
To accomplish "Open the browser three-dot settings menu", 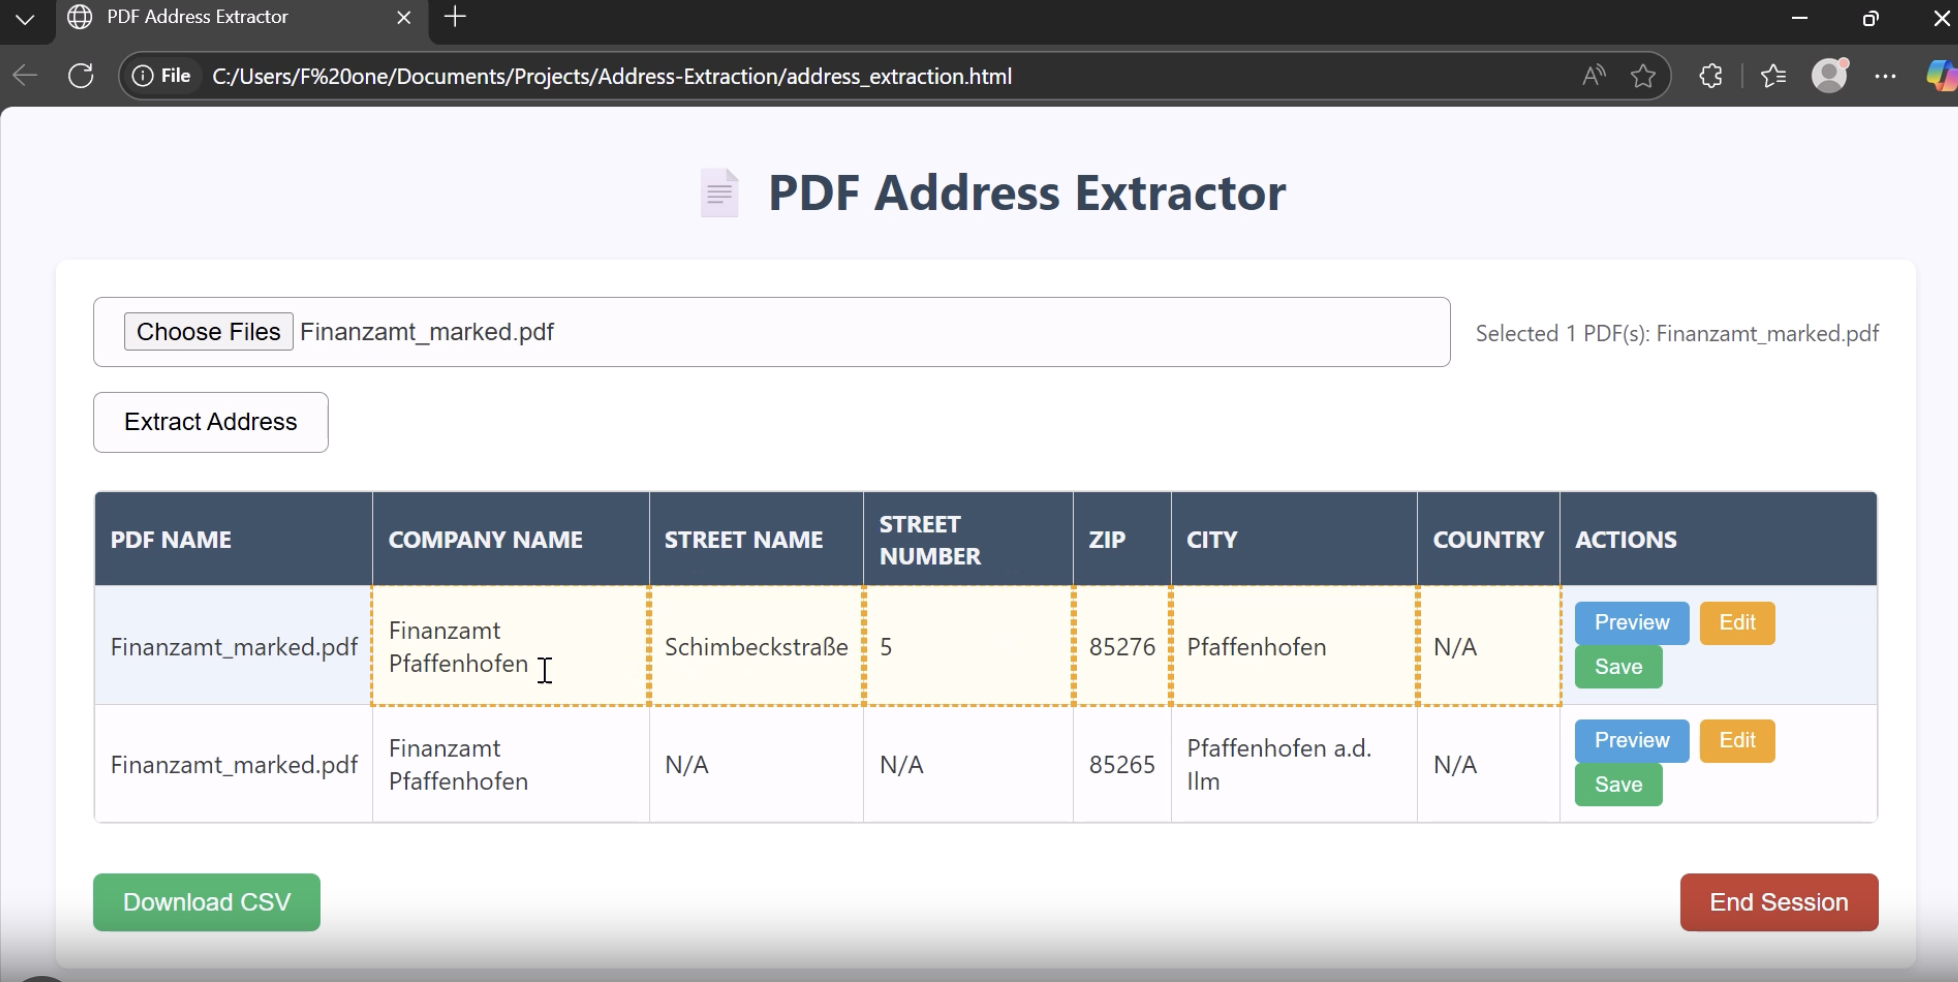I will click(1886, 76).
